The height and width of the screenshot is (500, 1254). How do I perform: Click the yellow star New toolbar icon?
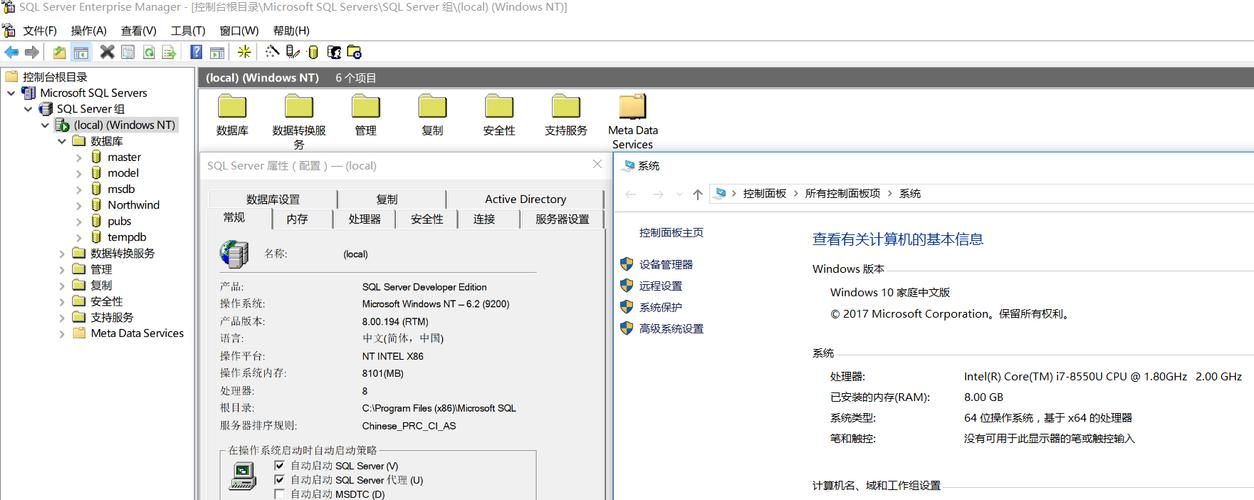click(x=243, y=52)
